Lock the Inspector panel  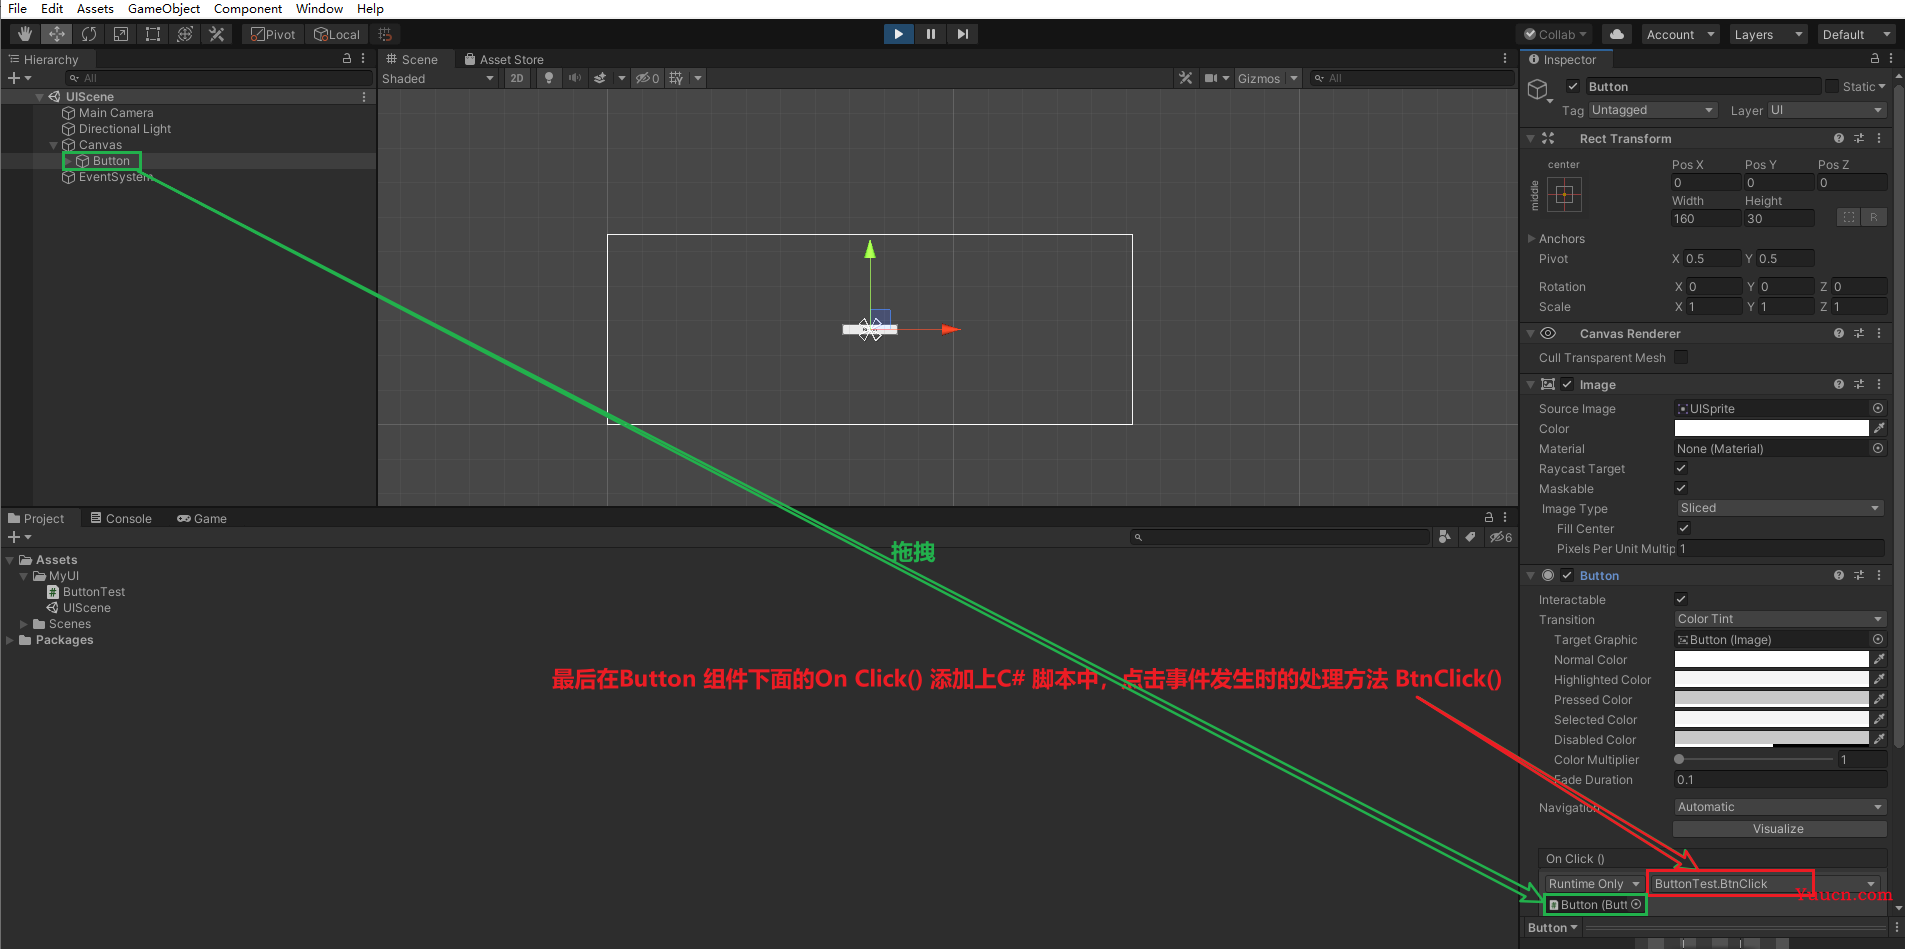(1875, 59)
